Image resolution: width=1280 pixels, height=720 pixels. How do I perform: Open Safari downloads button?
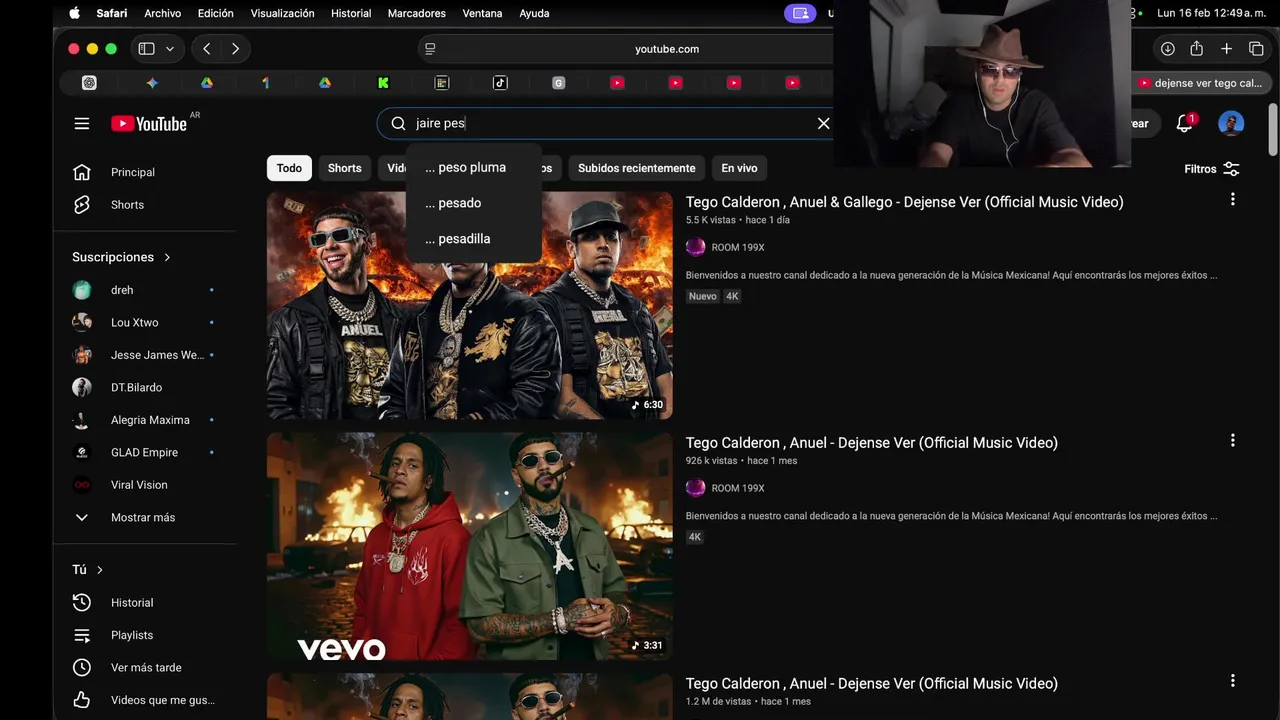[1167, 48]
